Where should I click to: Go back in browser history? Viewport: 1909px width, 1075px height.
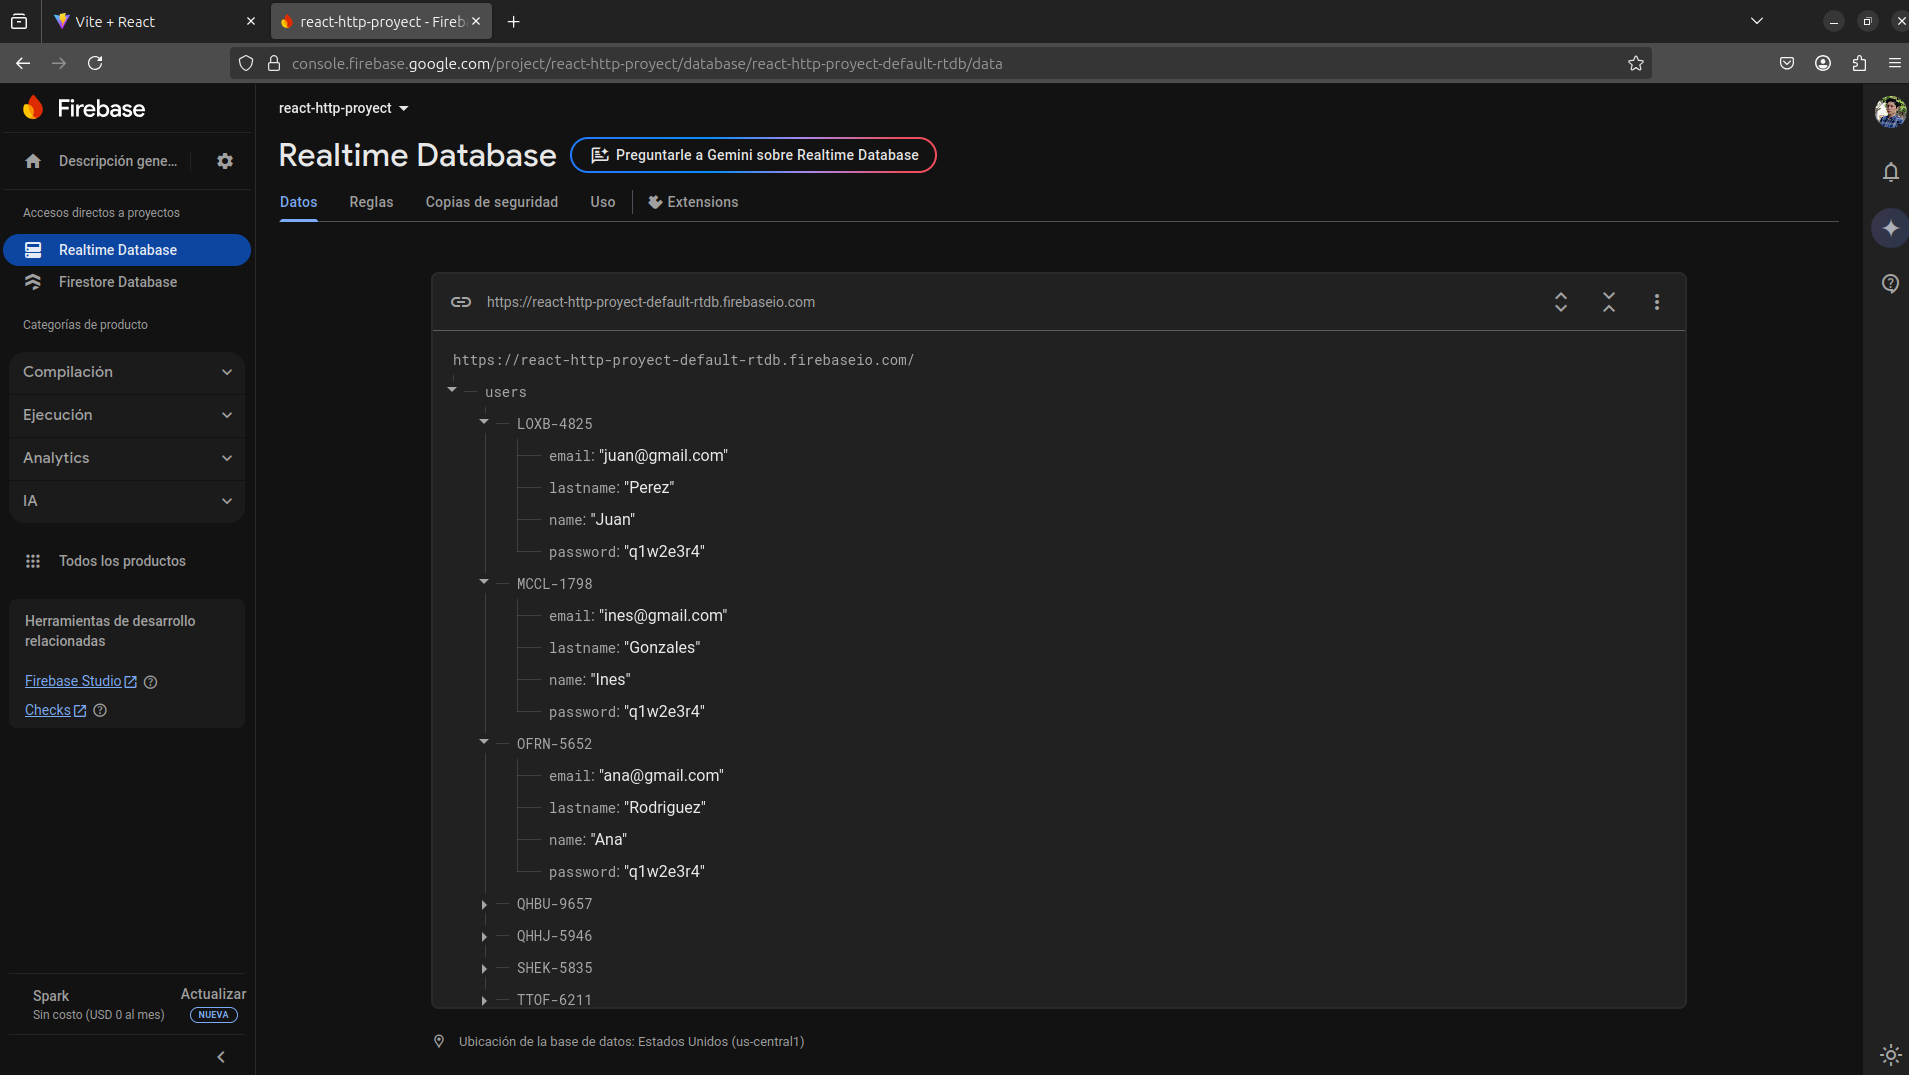coord(23,63)
